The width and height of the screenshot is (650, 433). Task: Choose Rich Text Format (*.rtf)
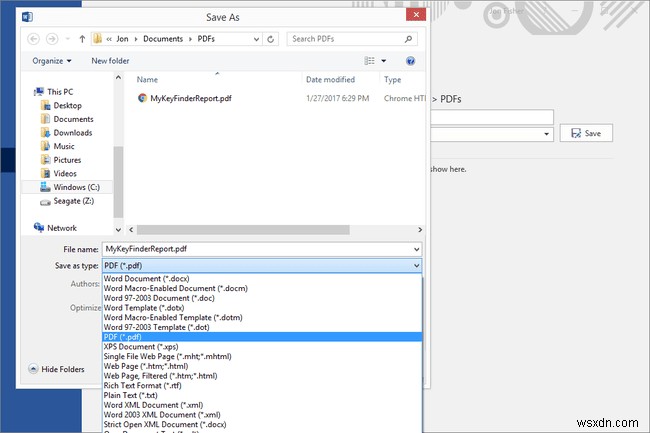(x=262, y=386)
